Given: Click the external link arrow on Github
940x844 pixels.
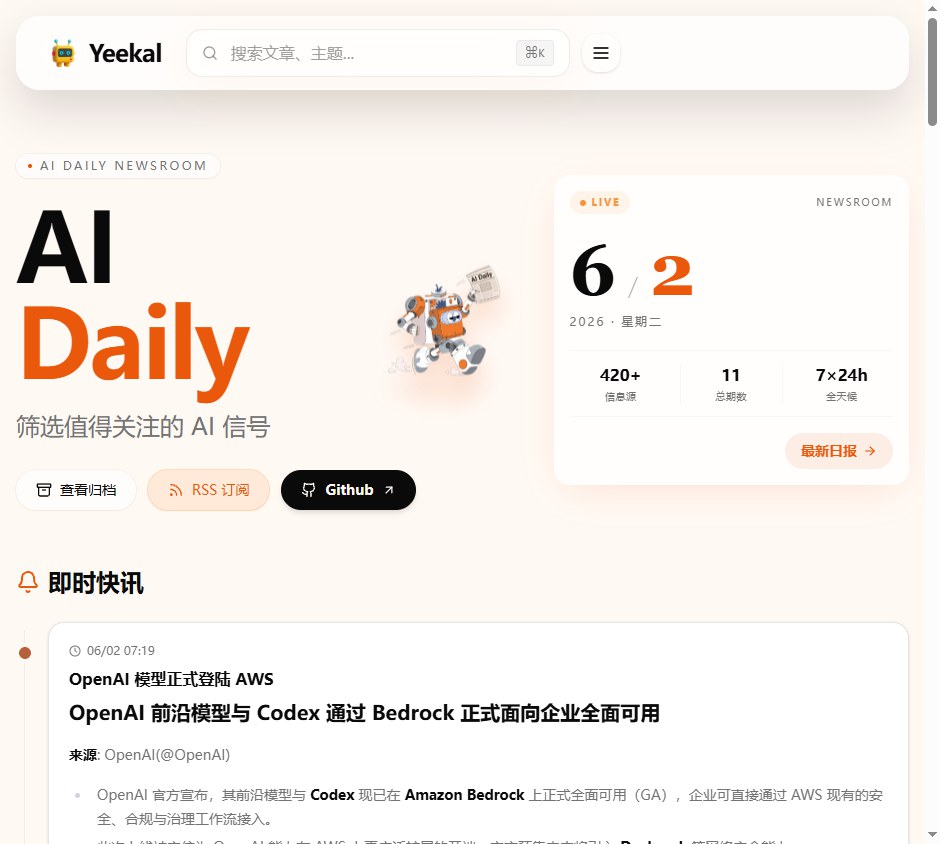Looking at the screenshot, I should (389, 490).
